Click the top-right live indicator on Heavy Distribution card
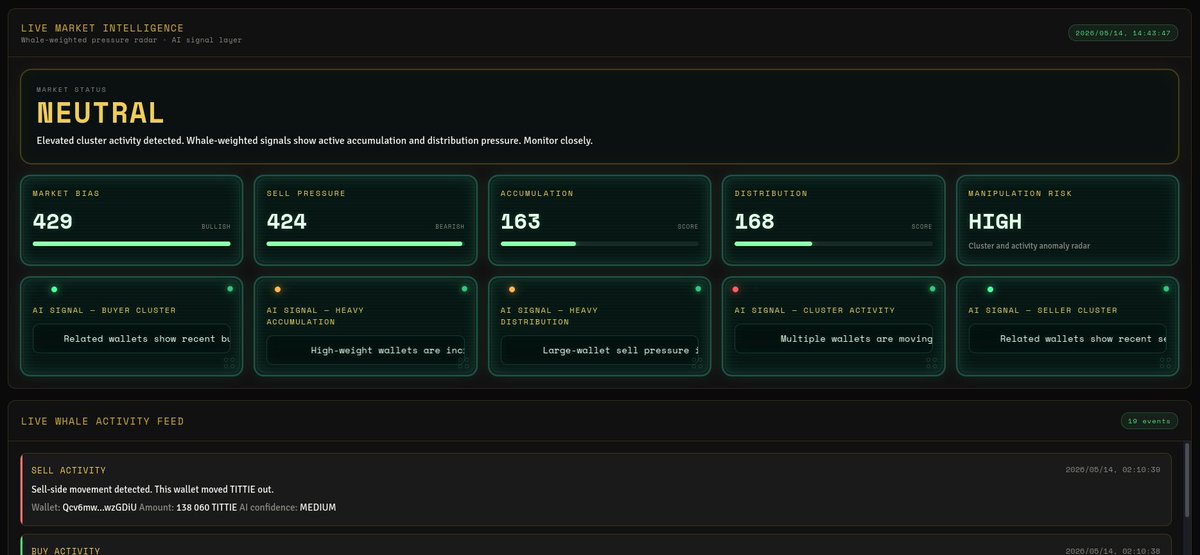 click(x=698, y=289)
